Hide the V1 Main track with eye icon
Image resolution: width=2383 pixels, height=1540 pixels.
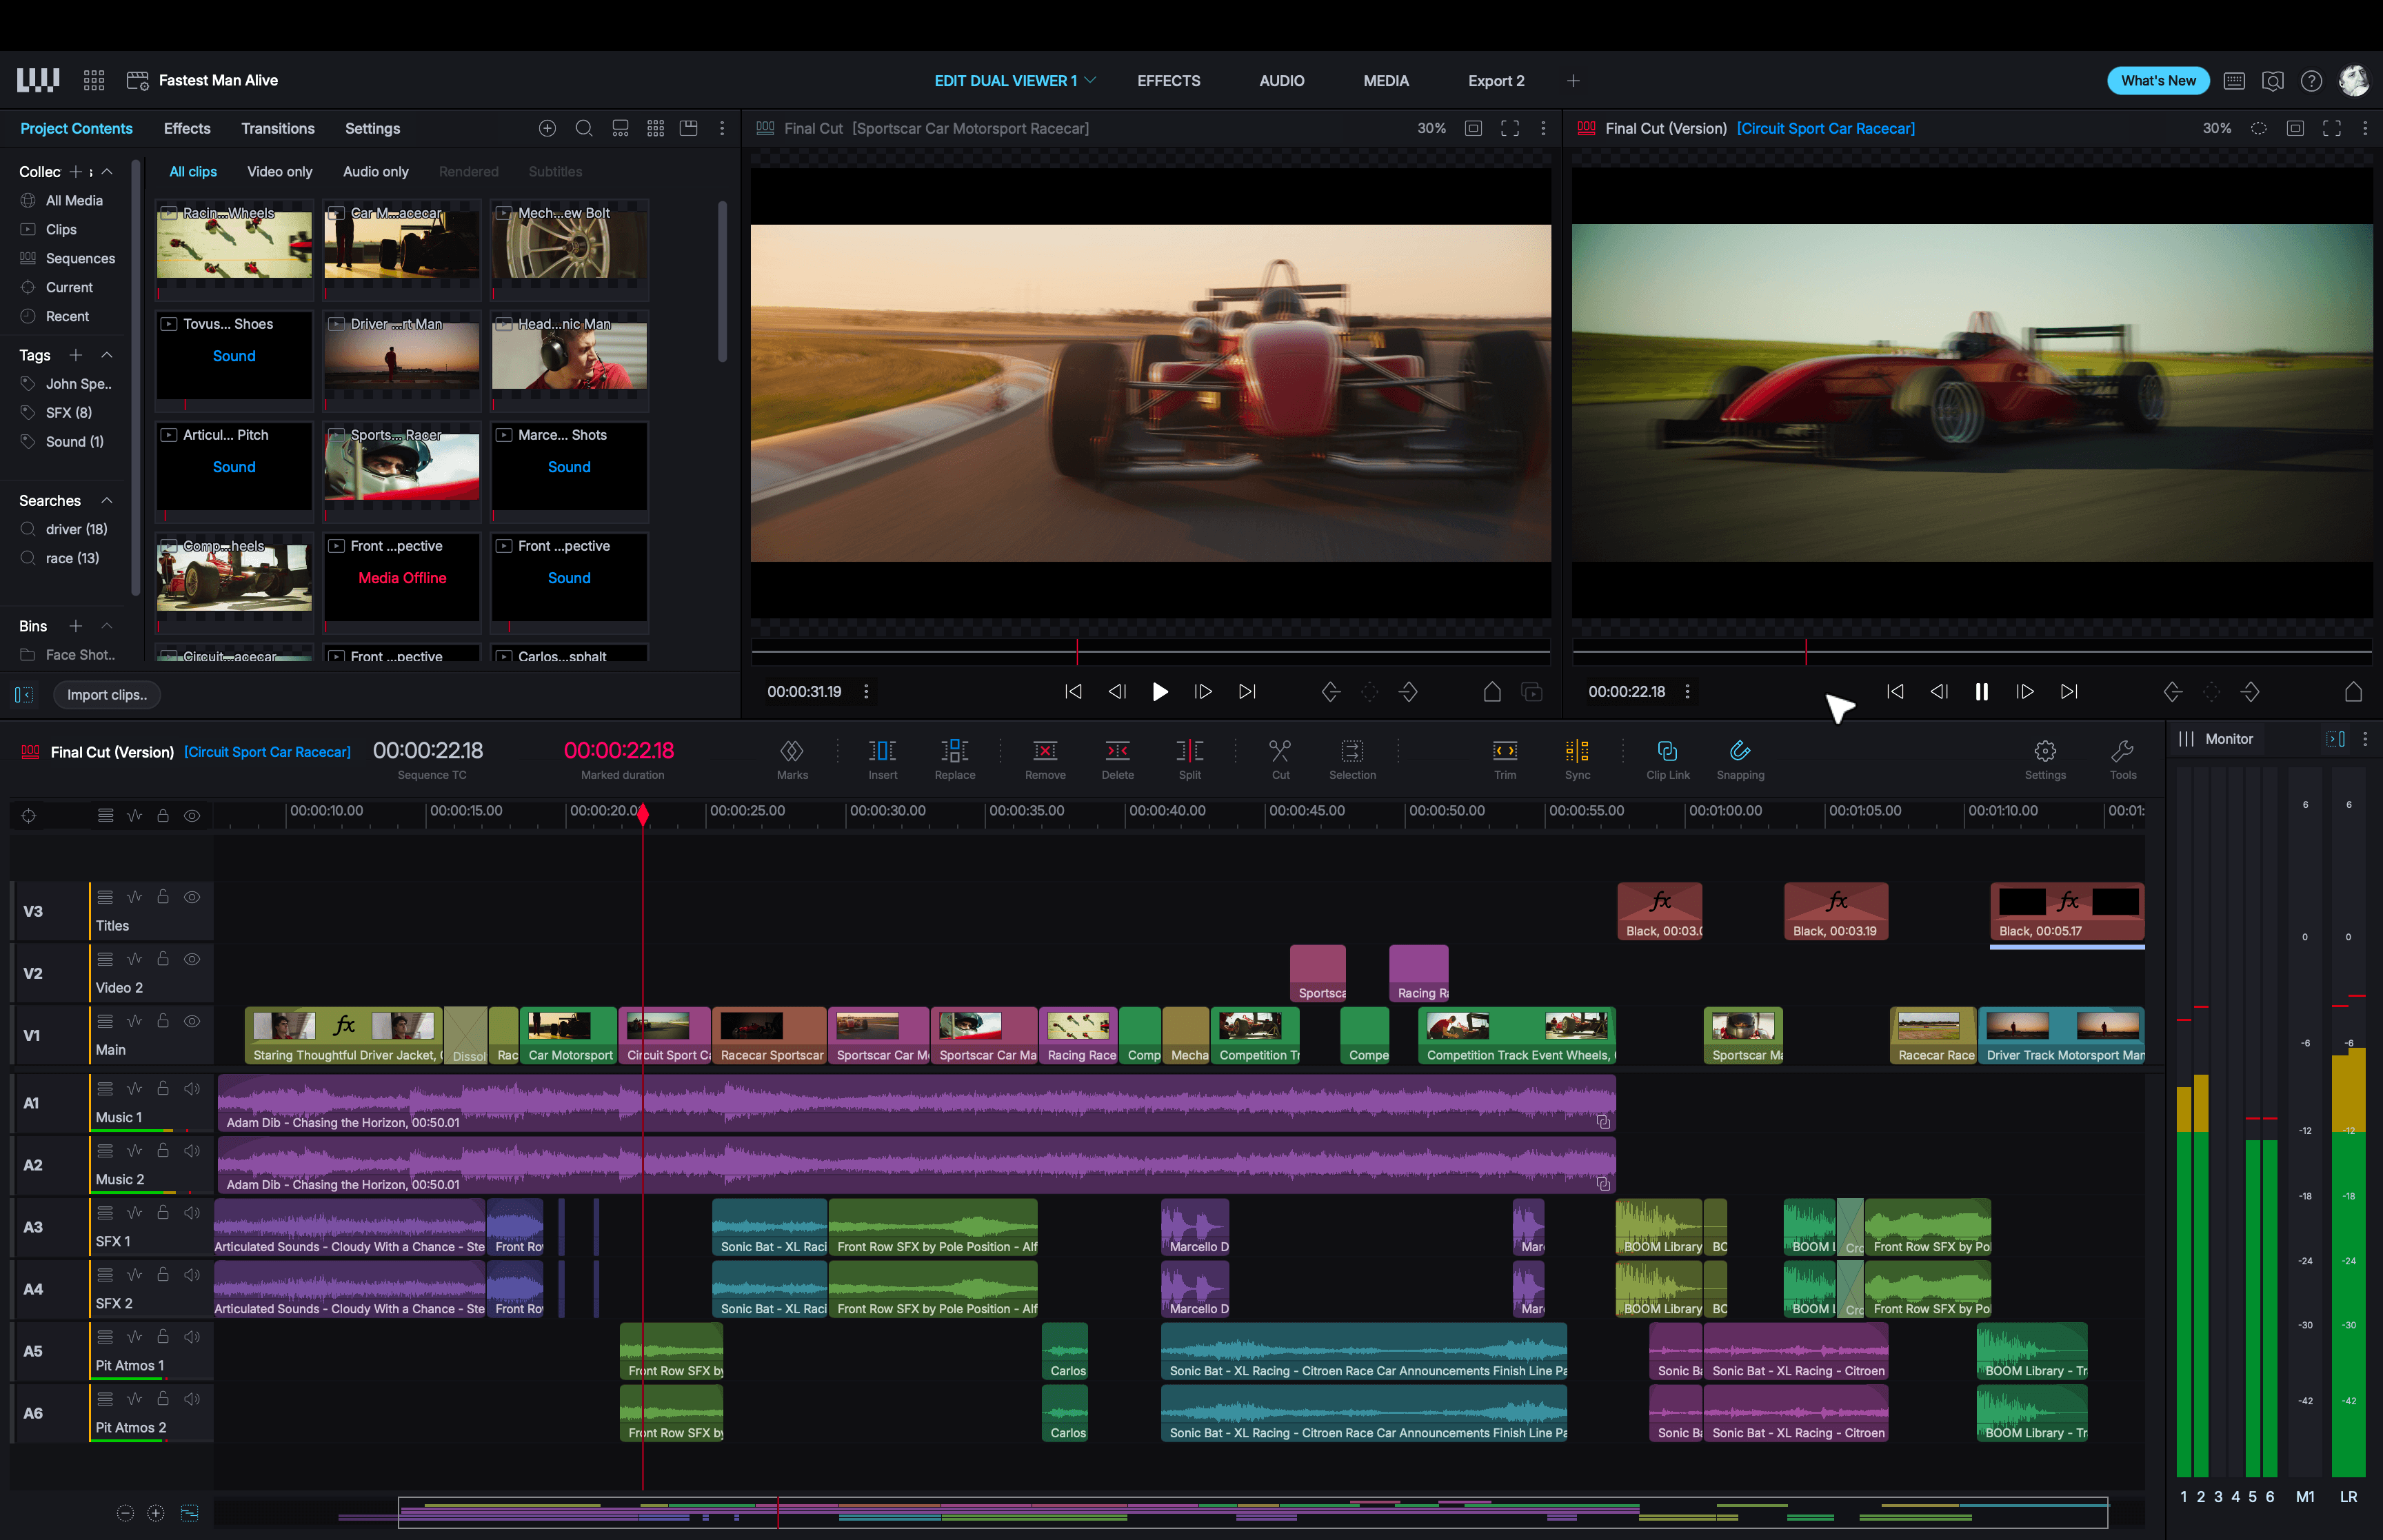pos(192,1022)
